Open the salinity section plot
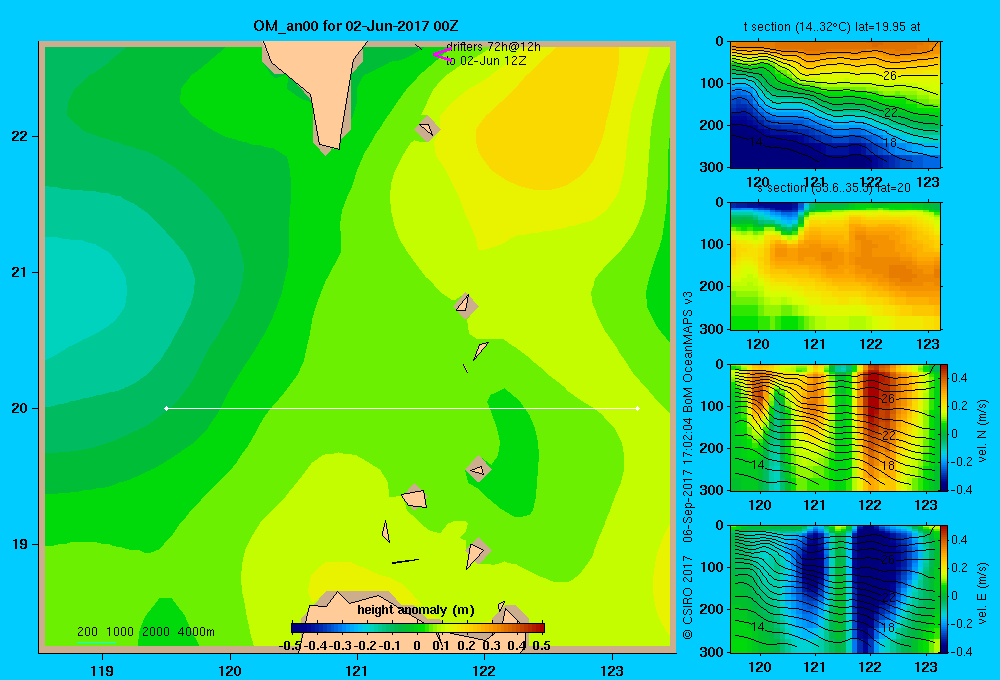This screenshot has height=680, width=1000. pos(835,266)
